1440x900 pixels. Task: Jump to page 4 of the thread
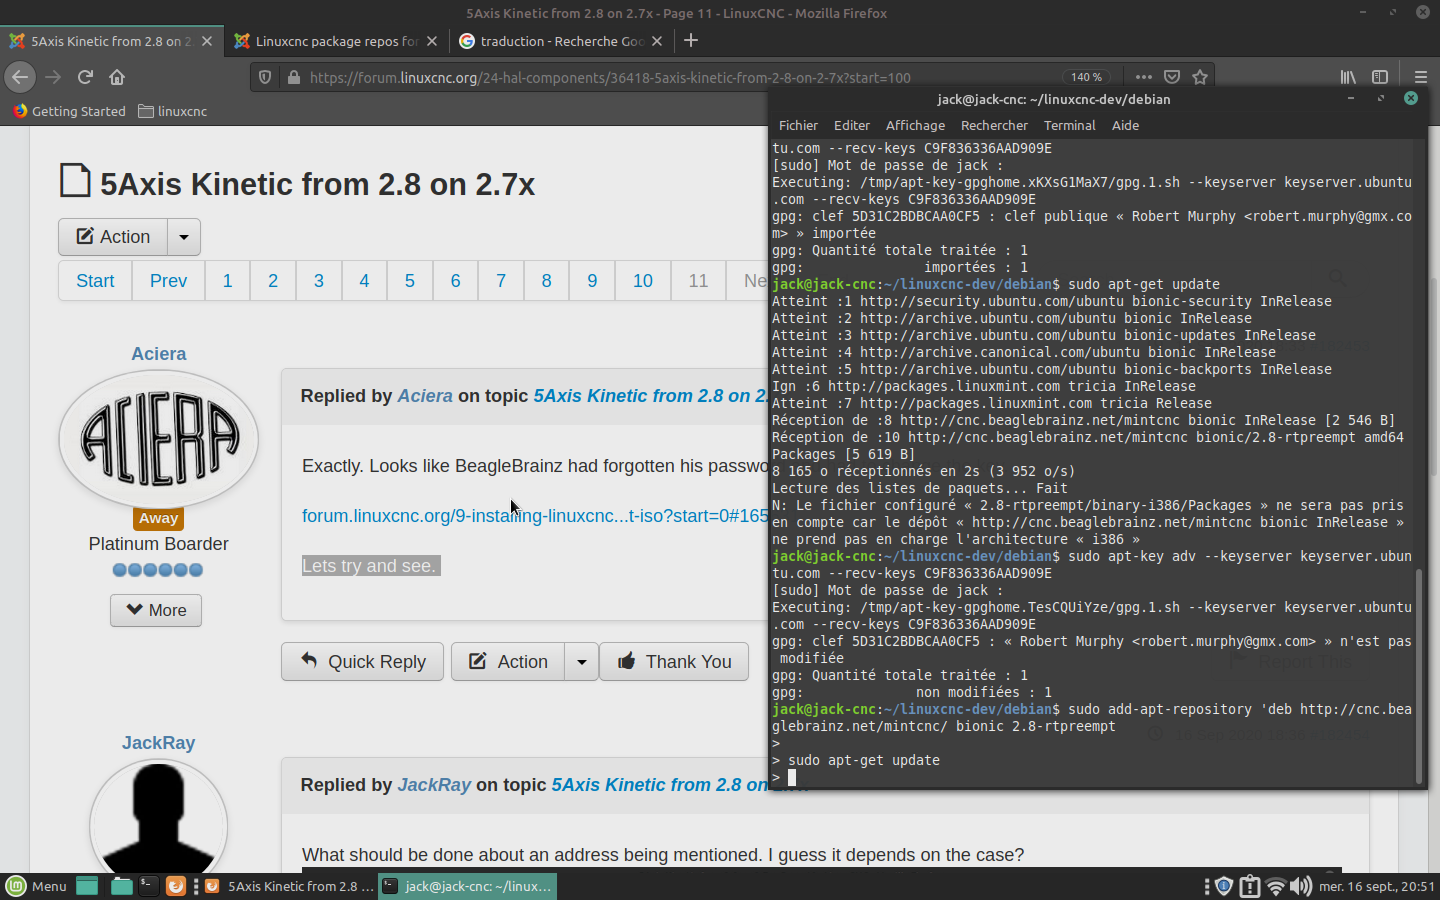tap(364, 281)
